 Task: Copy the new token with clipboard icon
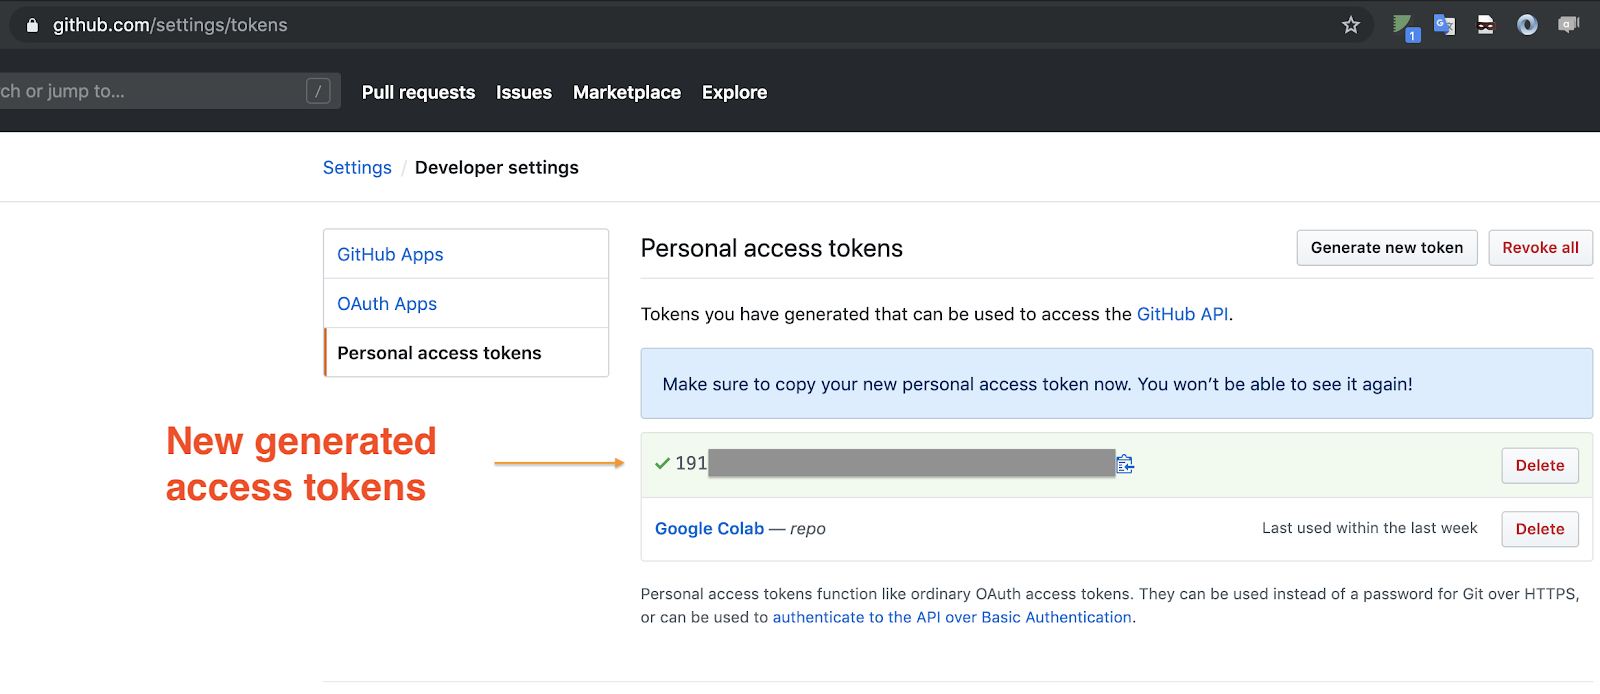coord(1125,464)
